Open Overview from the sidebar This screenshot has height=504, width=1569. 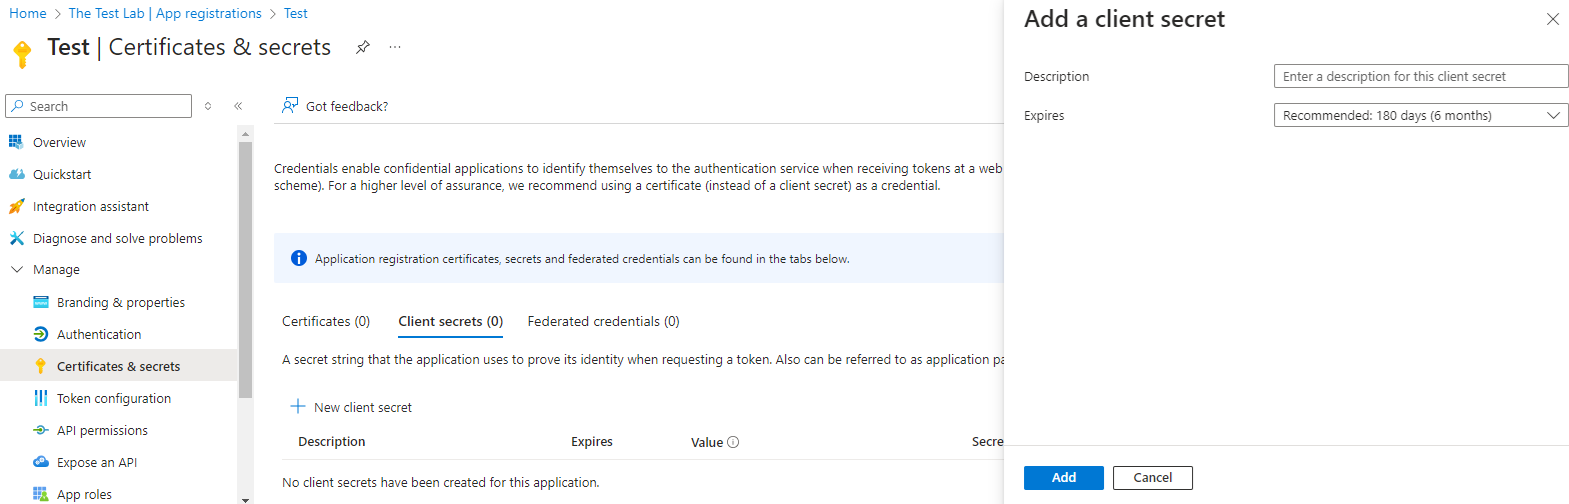[x=59, y=143]
